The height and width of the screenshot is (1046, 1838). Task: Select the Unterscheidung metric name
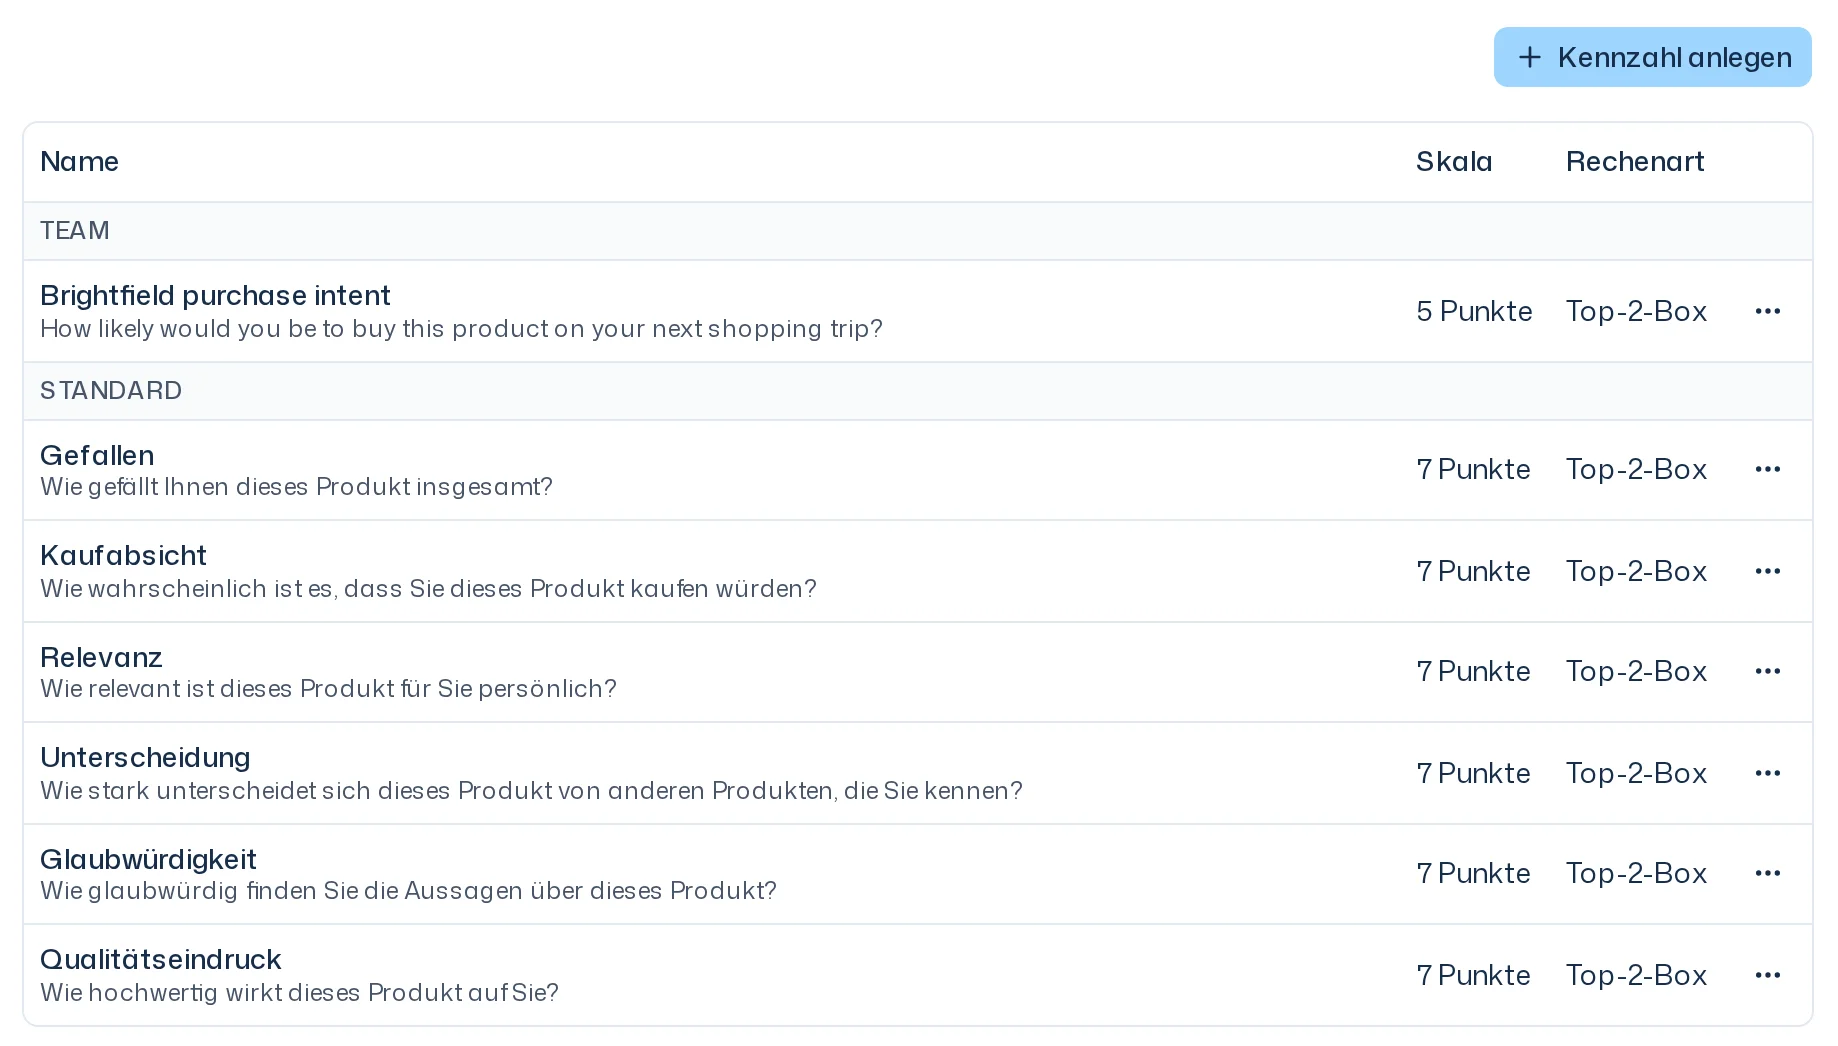(x=145, y=758)
